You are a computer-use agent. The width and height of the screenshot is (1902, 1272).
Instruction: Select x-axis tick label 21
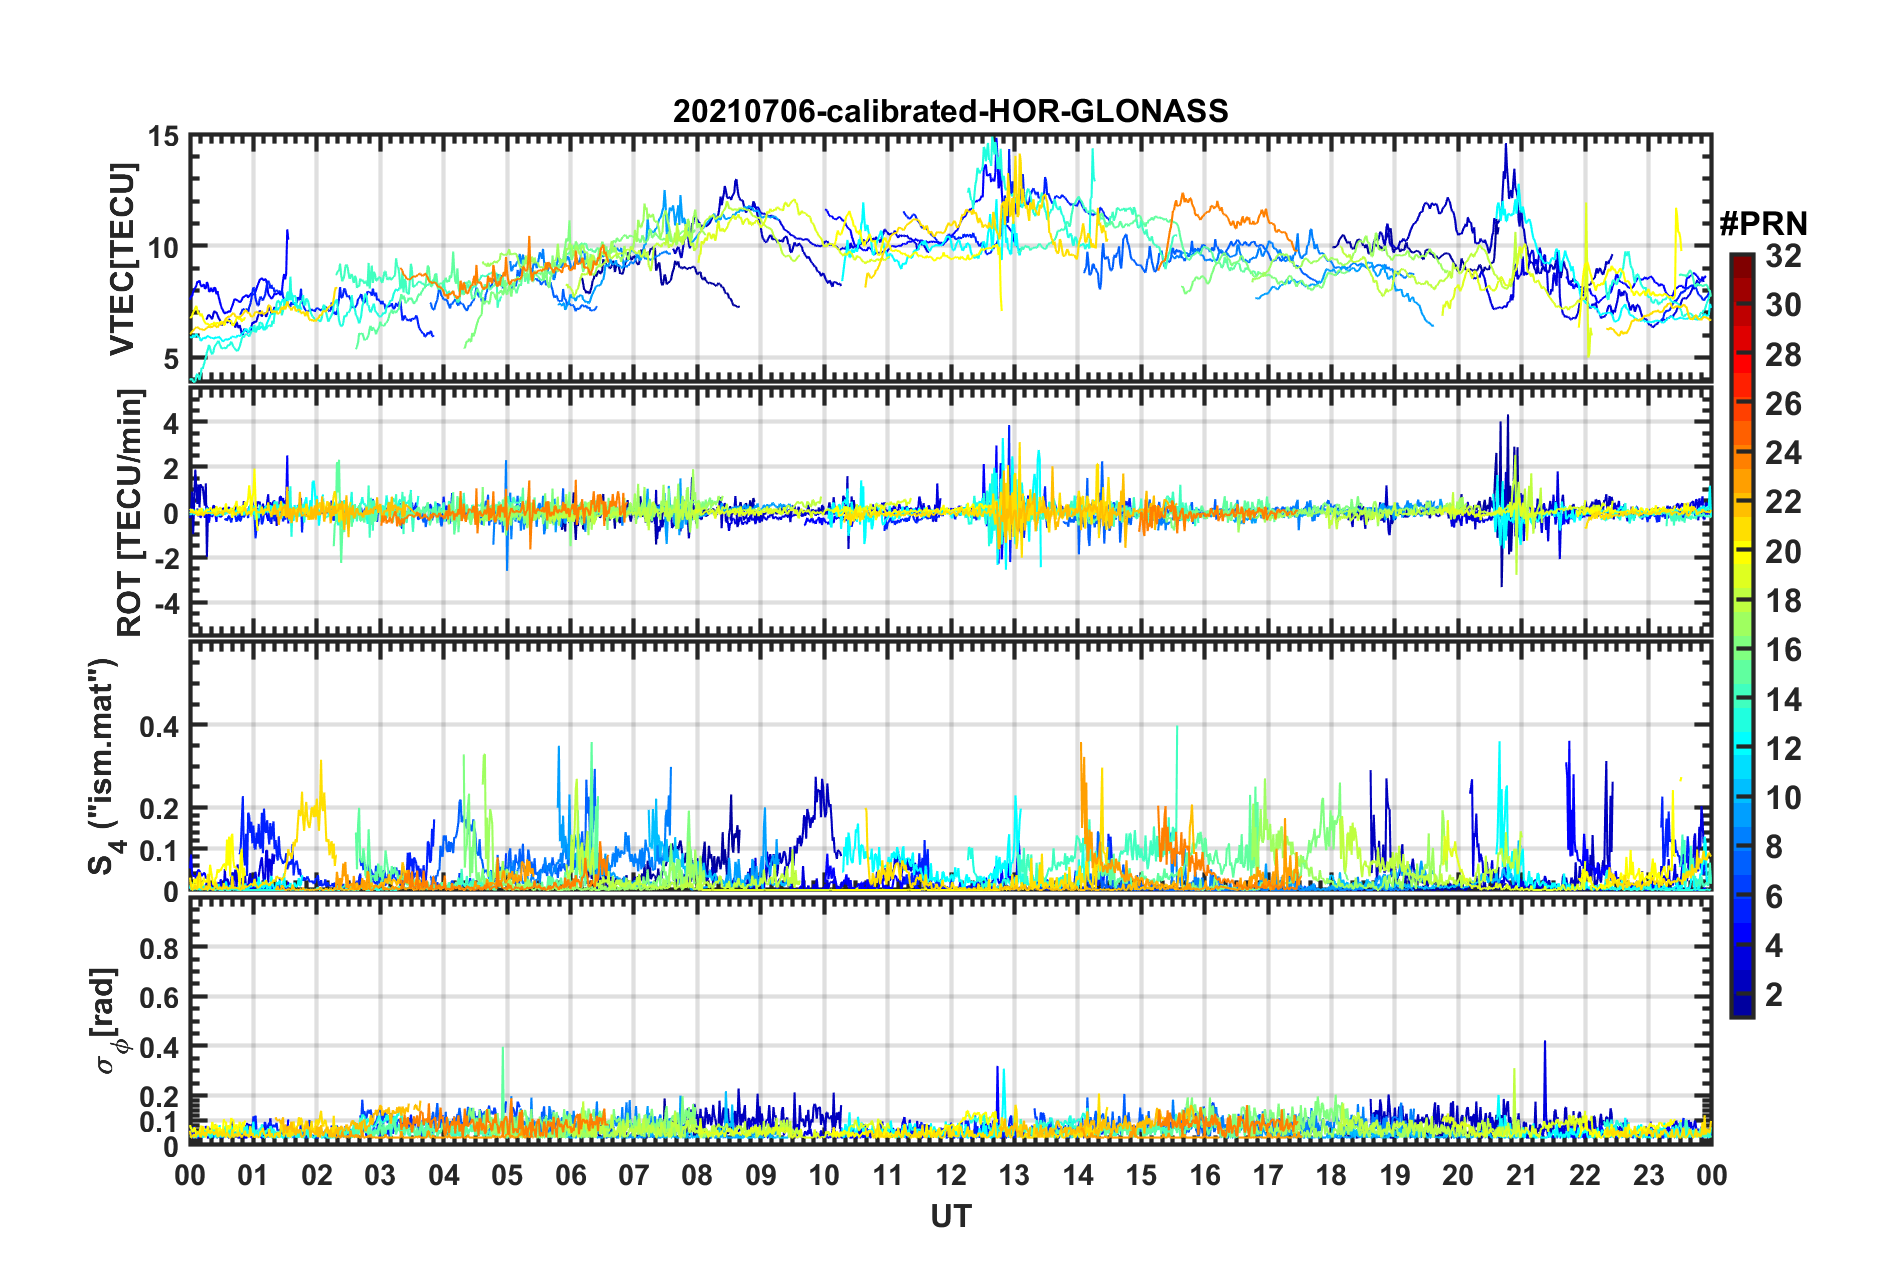pyautogui.click(x=1521, y=1175)
